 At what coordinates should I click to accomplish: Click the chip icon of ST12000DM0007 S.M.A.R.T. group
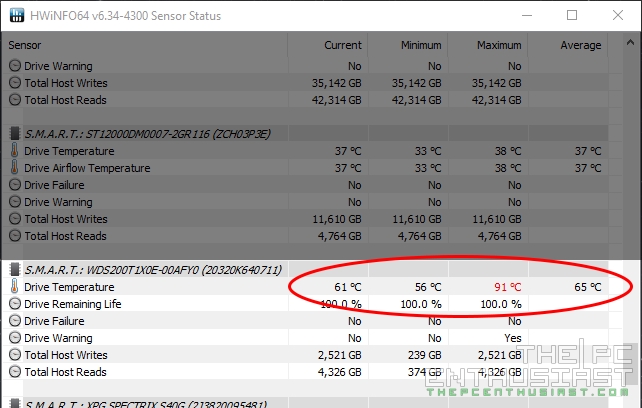point(15,134)
